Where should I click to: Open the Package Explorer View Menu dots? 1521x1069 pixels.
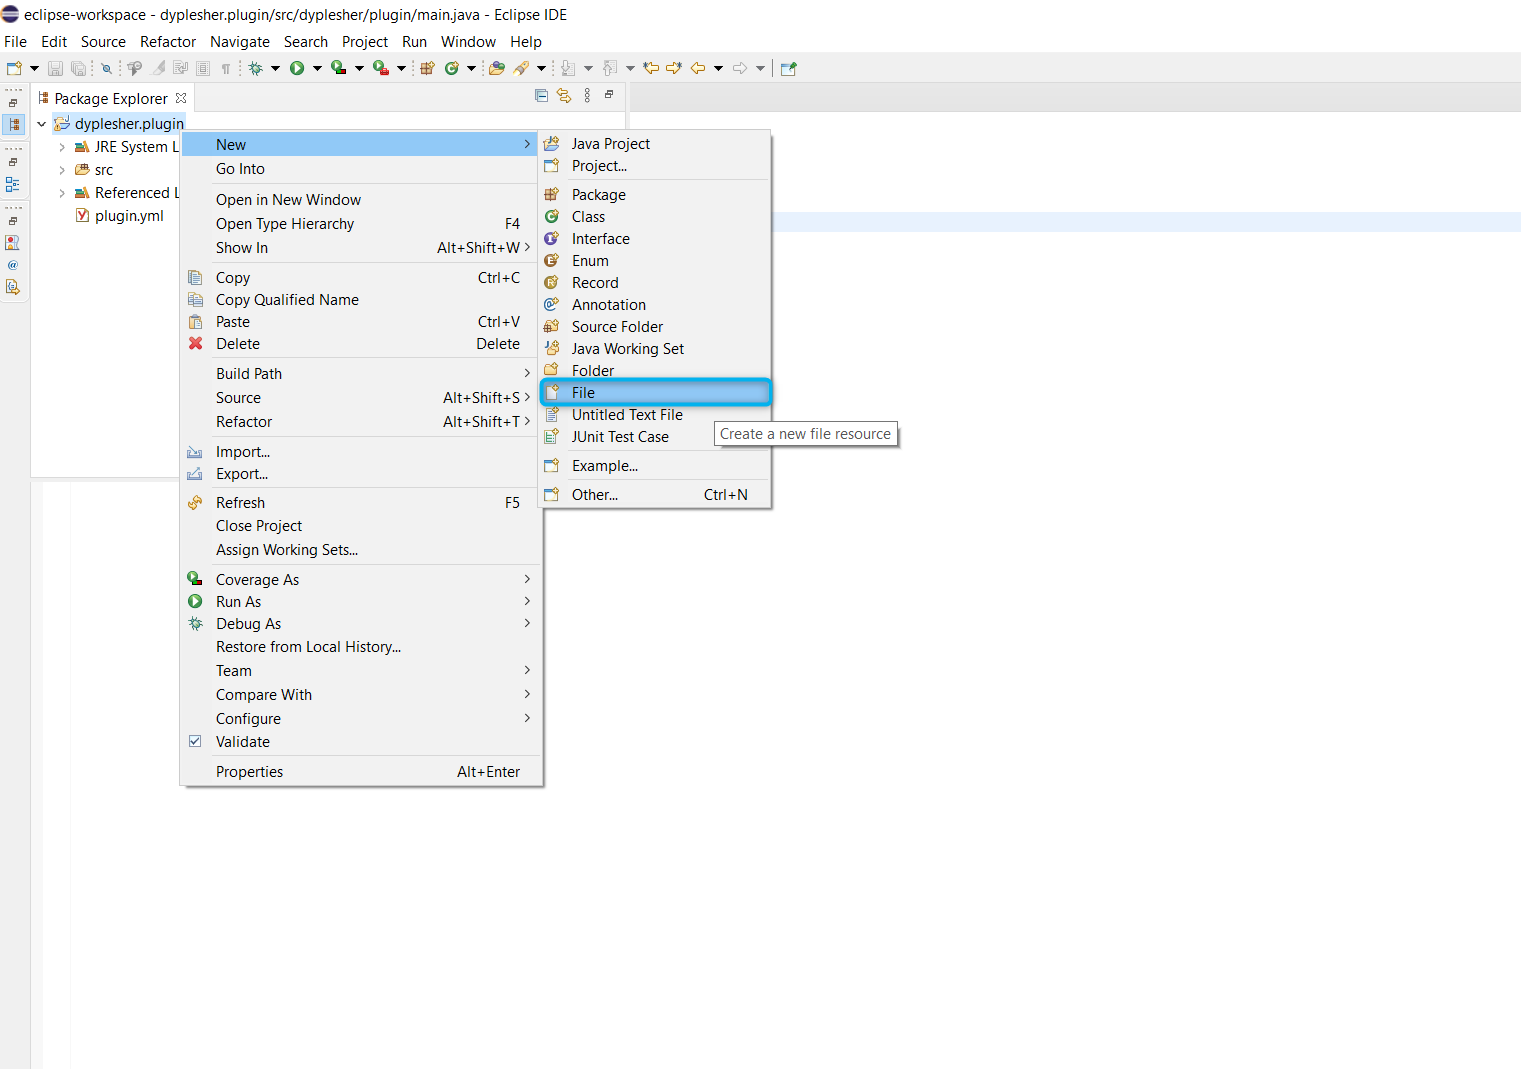point(587,96)
